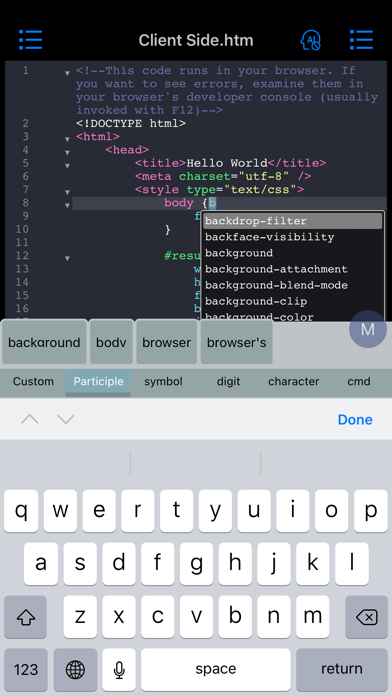Tap the microphone dictation key
The width and height of the screenshot is (392, 696).
point(119,669)
